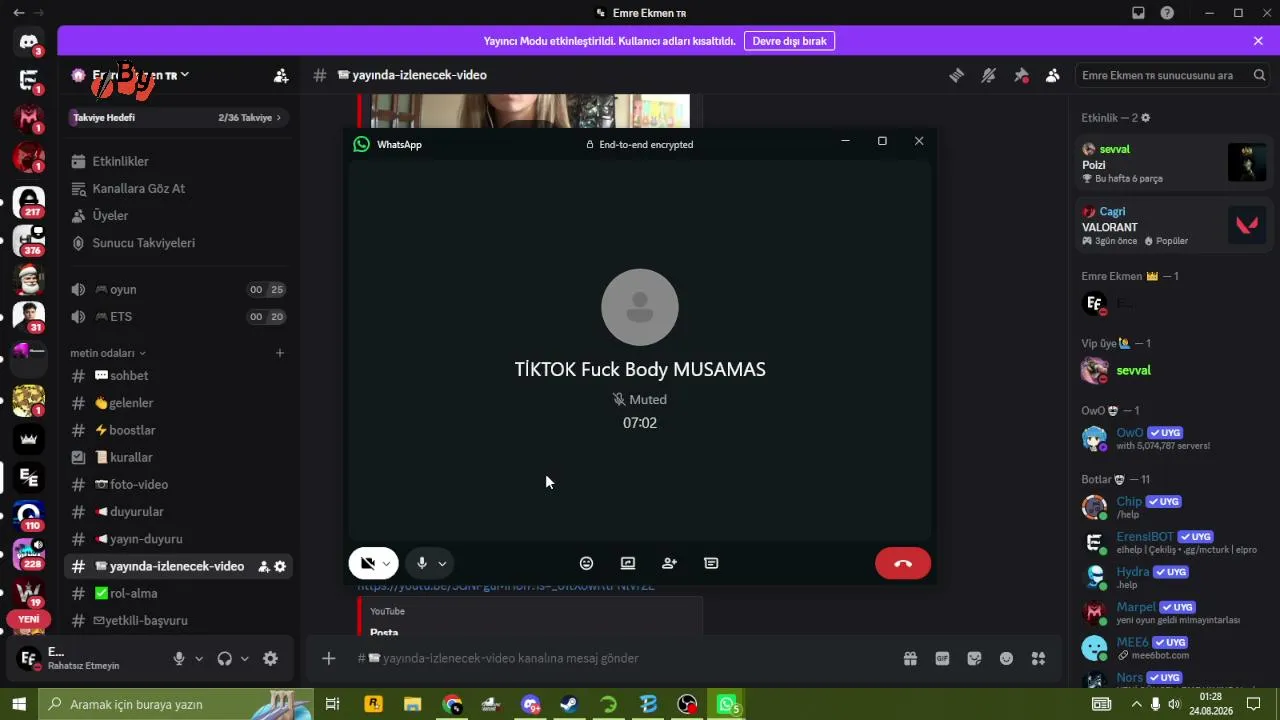
Task: Open the Etkinlikler events item
Action: tap(177, 161)
